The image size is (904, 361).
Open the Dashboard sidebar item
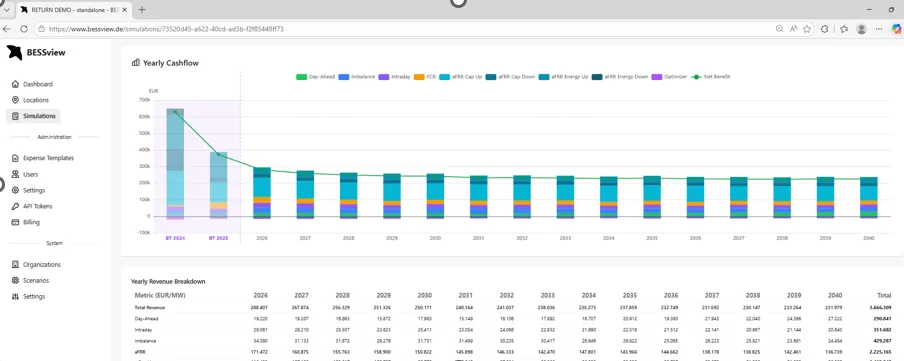[x=32, y=84]
